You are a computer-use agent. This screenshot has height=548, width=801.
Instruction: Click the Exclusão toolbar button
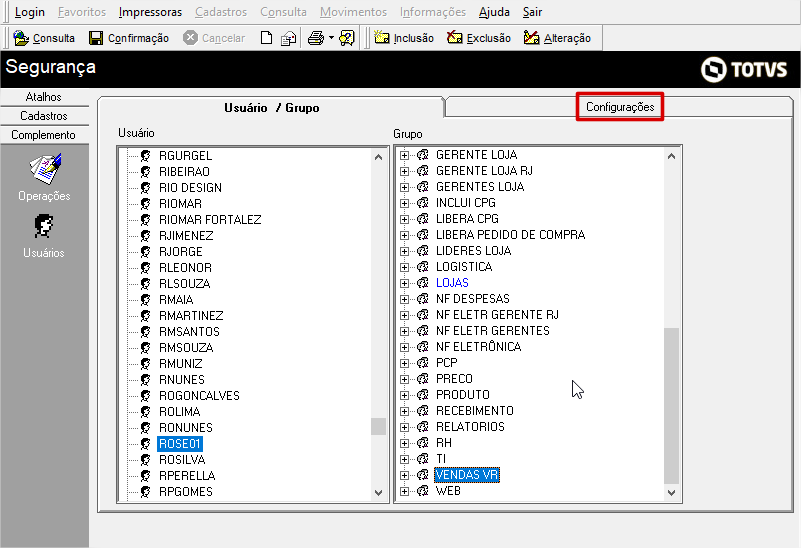click(479, 38)
